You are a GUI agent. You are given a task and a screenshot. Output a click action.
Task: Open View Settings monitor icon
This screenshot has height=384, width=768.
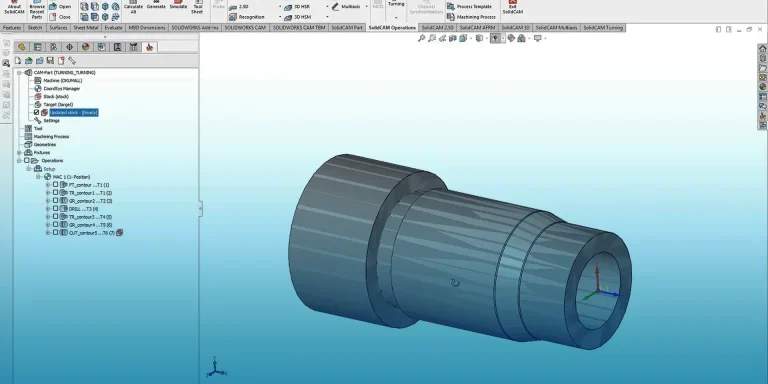pyautogui.click(x=538, y=38)
